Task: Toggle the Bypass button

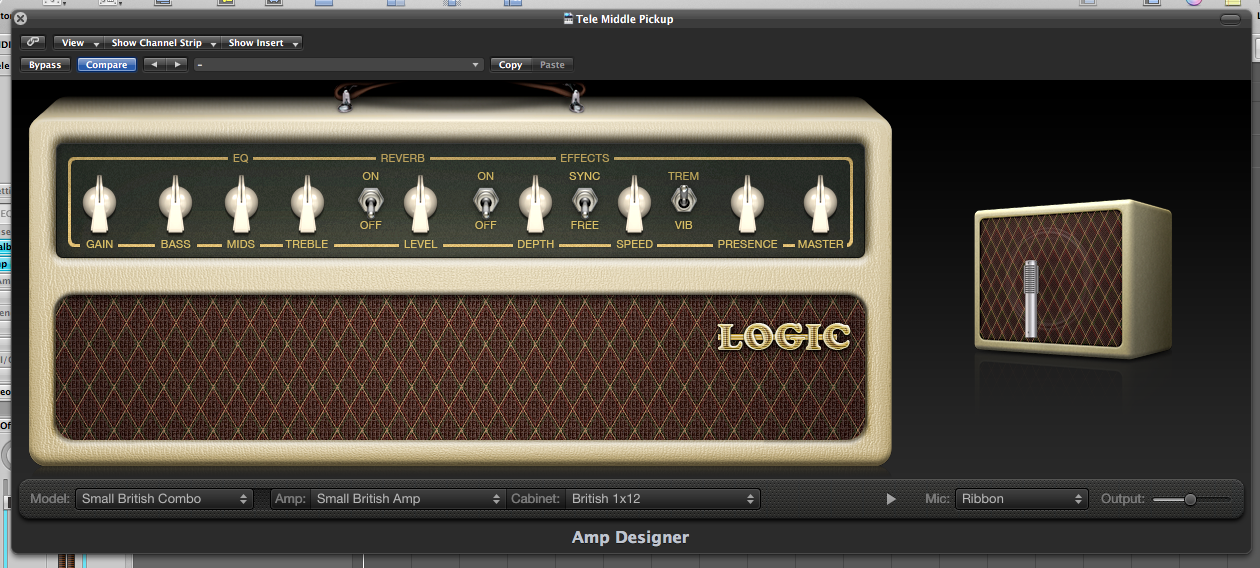Action: tap(45, 64)
